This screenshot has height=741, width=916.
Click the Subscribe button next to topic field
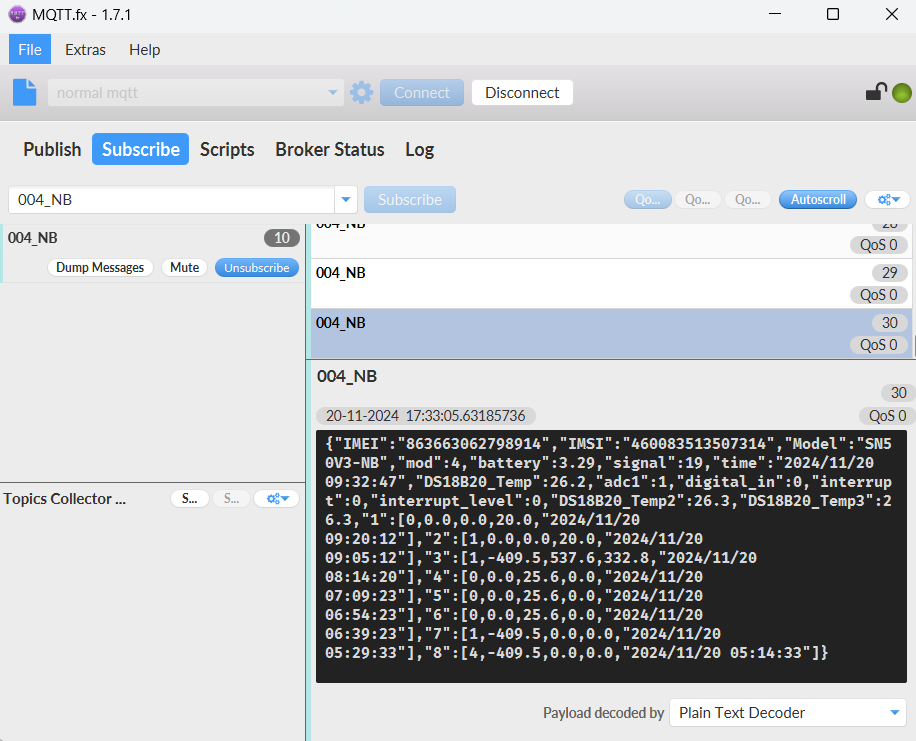point(410,200)
